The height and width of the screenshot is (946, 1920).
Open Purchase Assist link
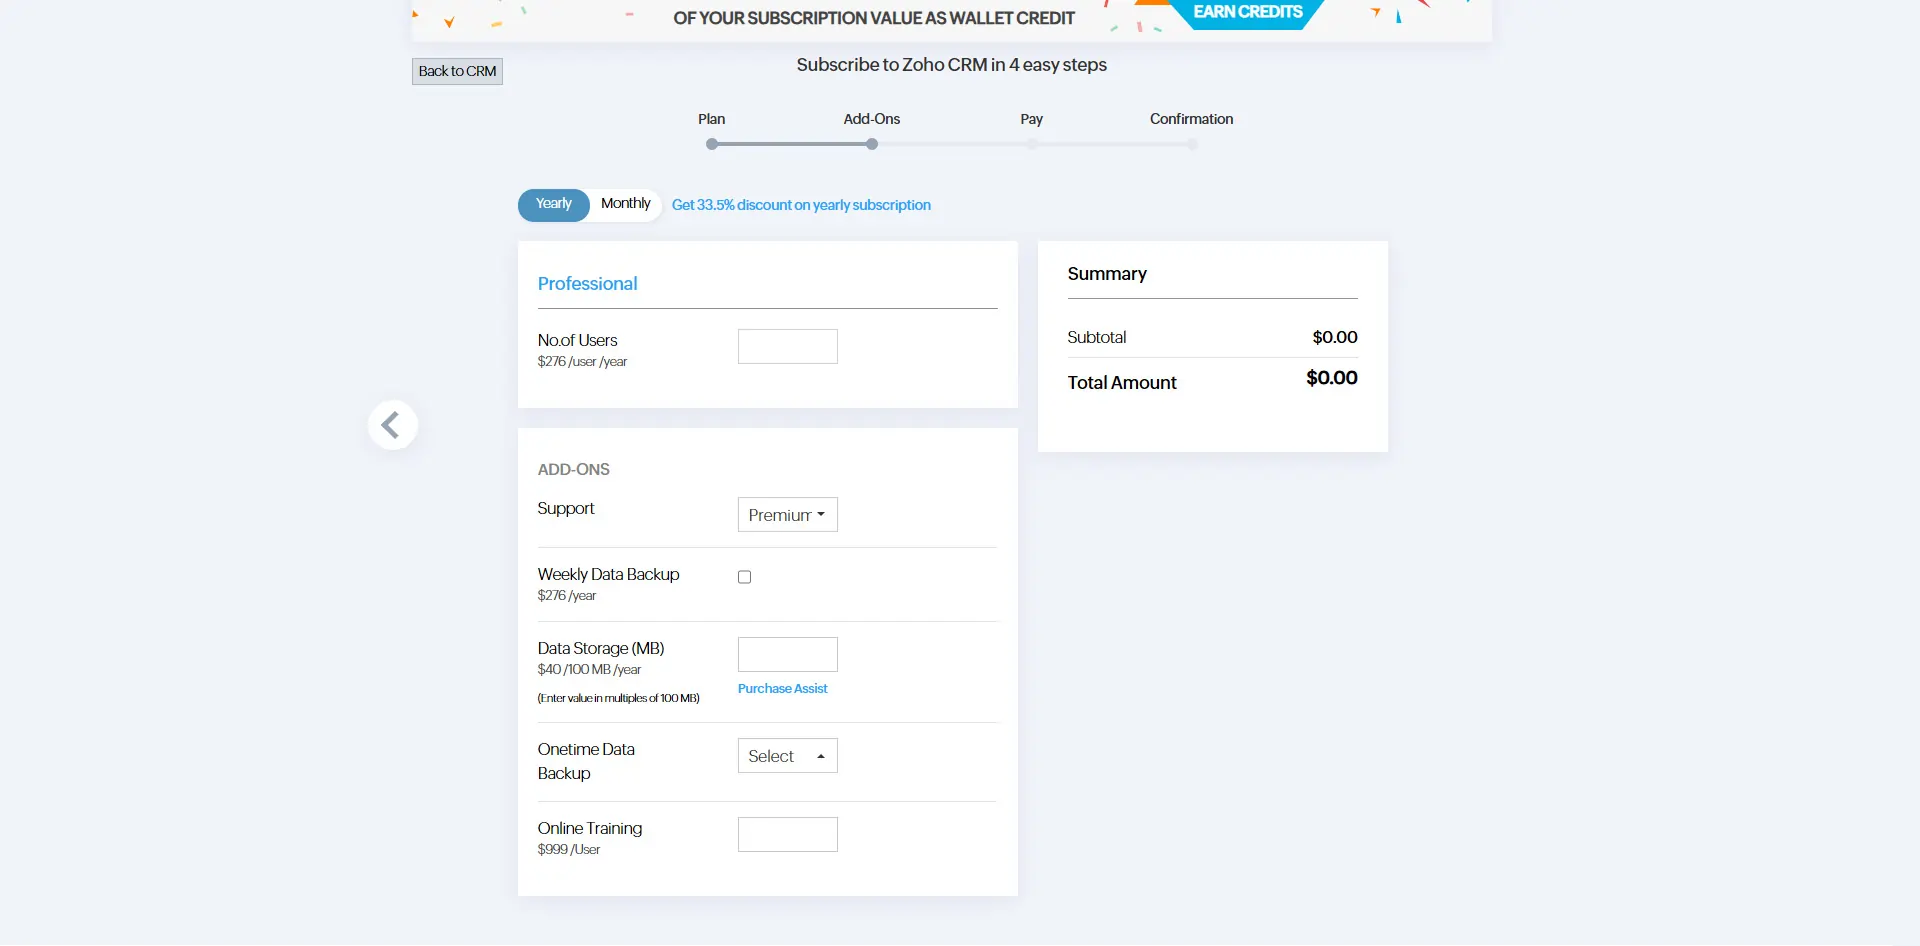coord(783,689)
